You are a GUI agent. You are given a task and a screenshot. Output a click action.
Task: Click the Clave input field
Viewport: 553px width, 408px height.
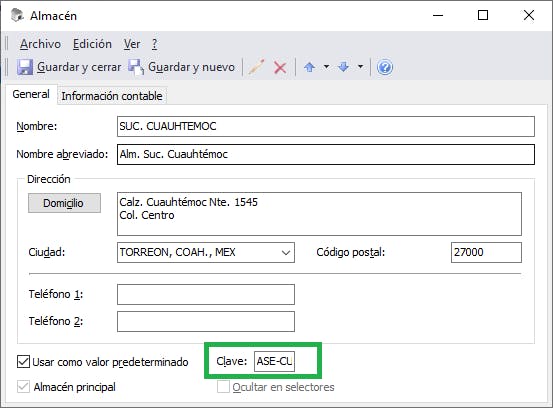pos(274,361)
